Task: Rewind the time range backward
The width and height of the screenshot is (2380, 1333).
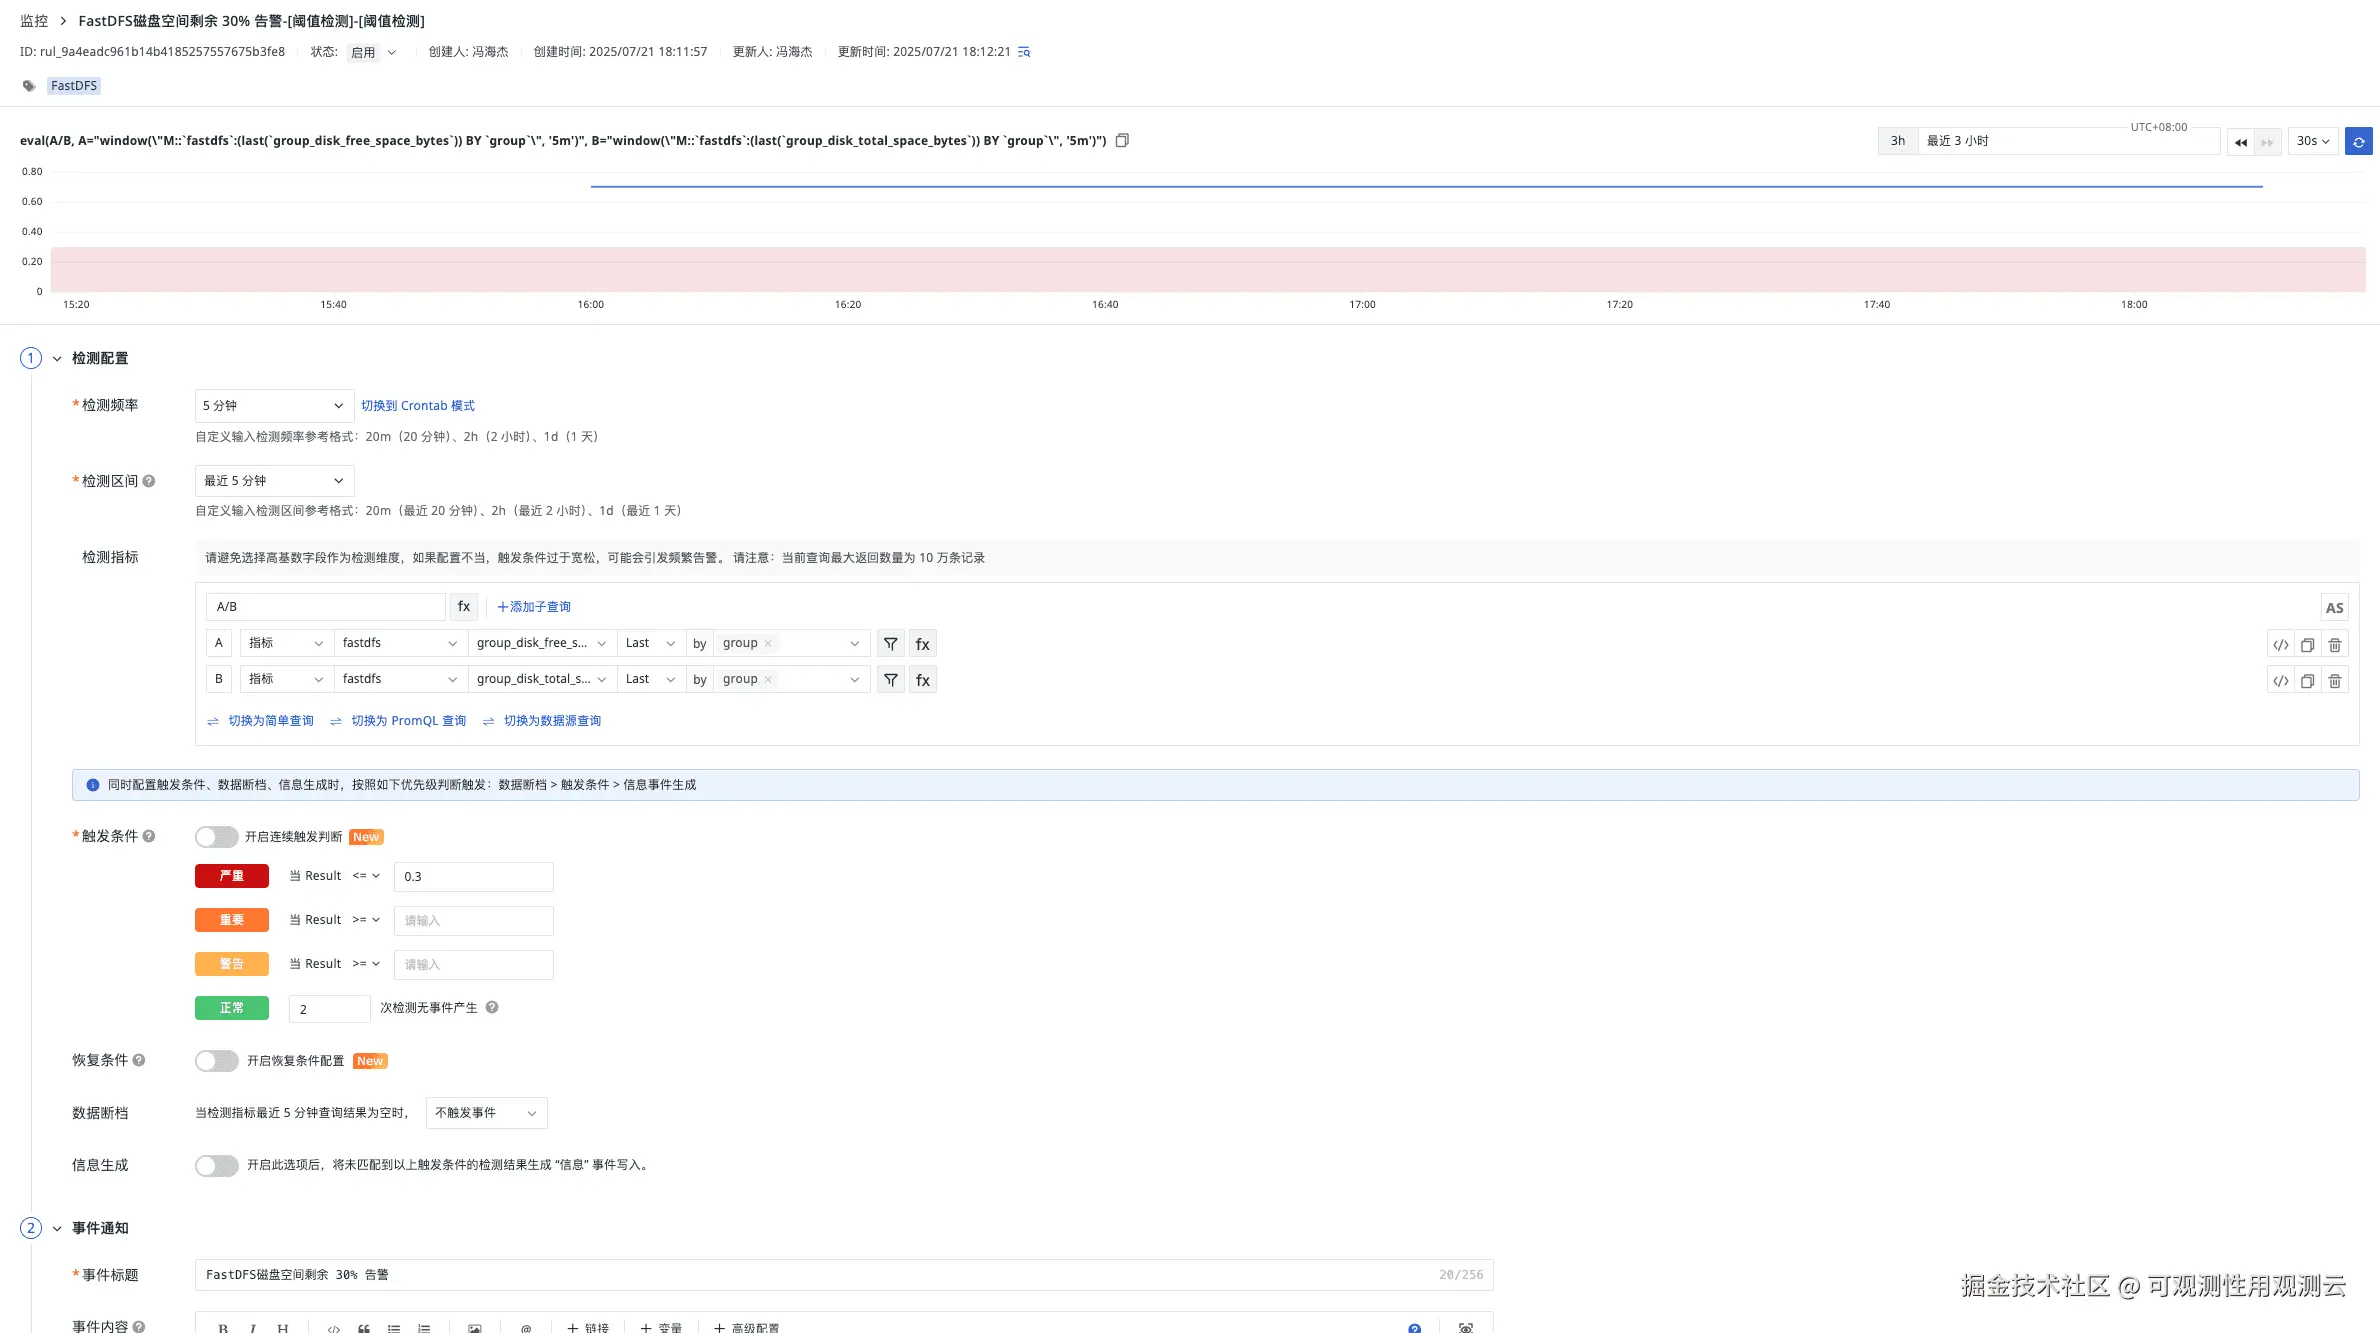Action: pyautogui.click(x=2240, y=142)
